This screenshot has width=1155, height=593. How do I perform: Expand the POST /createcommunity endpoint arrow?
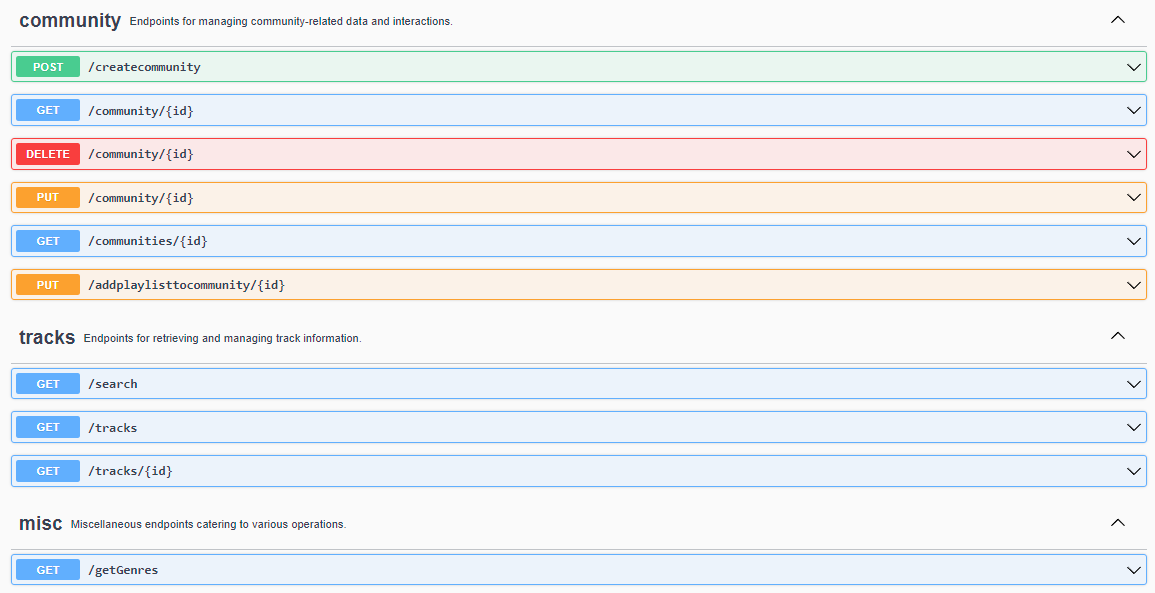click(1134, 67)
